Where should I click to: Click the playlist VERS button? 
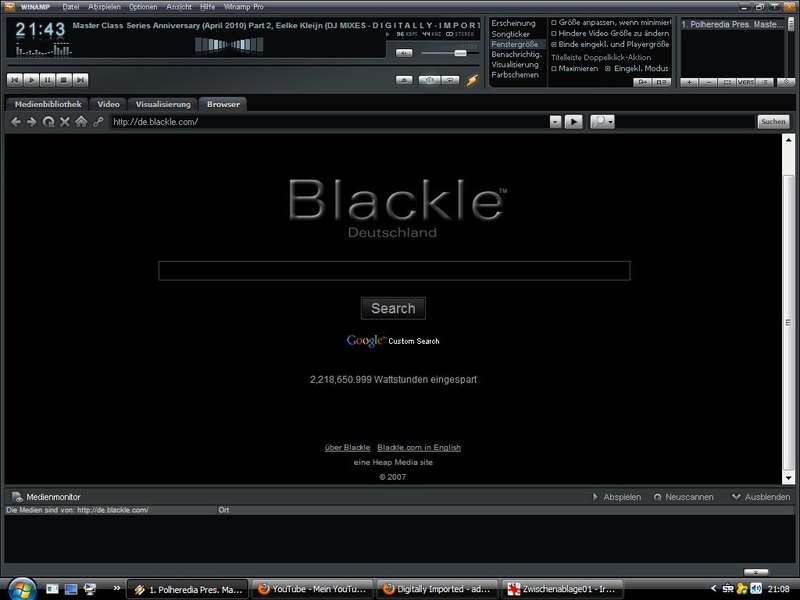746,82
